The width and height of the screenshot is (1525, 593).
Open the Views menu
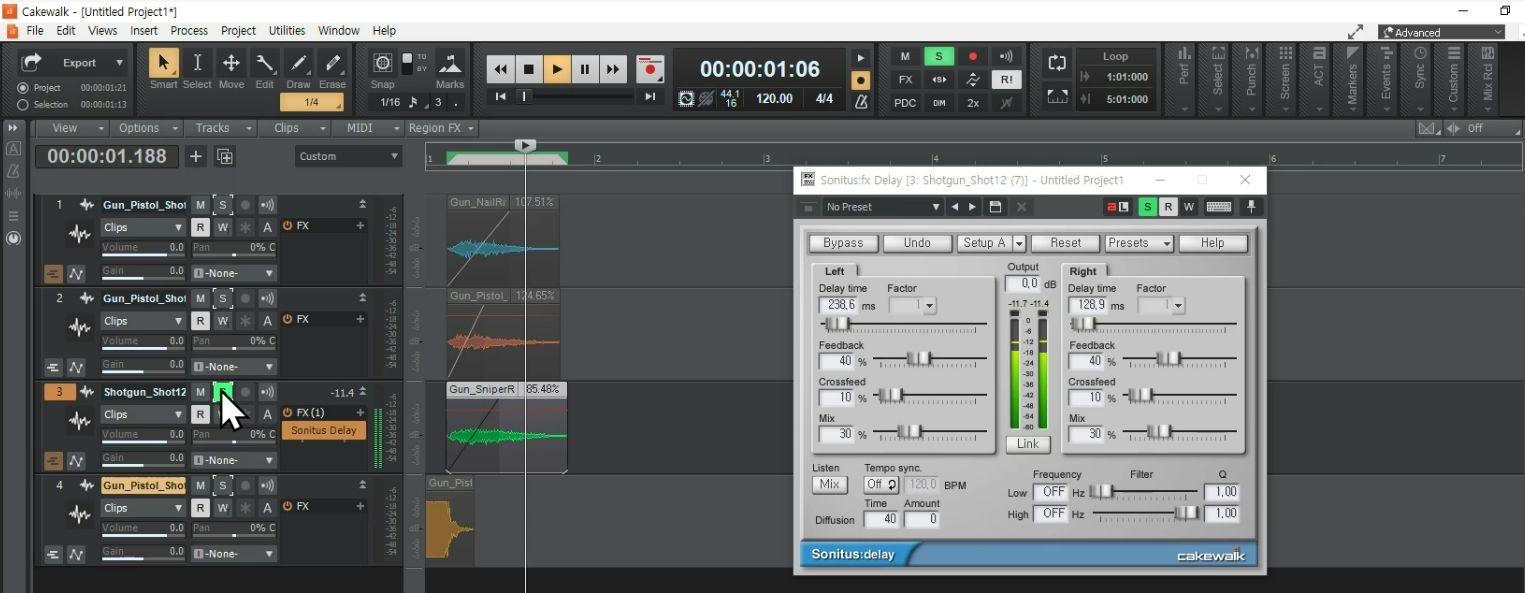[x=102, y=31]
